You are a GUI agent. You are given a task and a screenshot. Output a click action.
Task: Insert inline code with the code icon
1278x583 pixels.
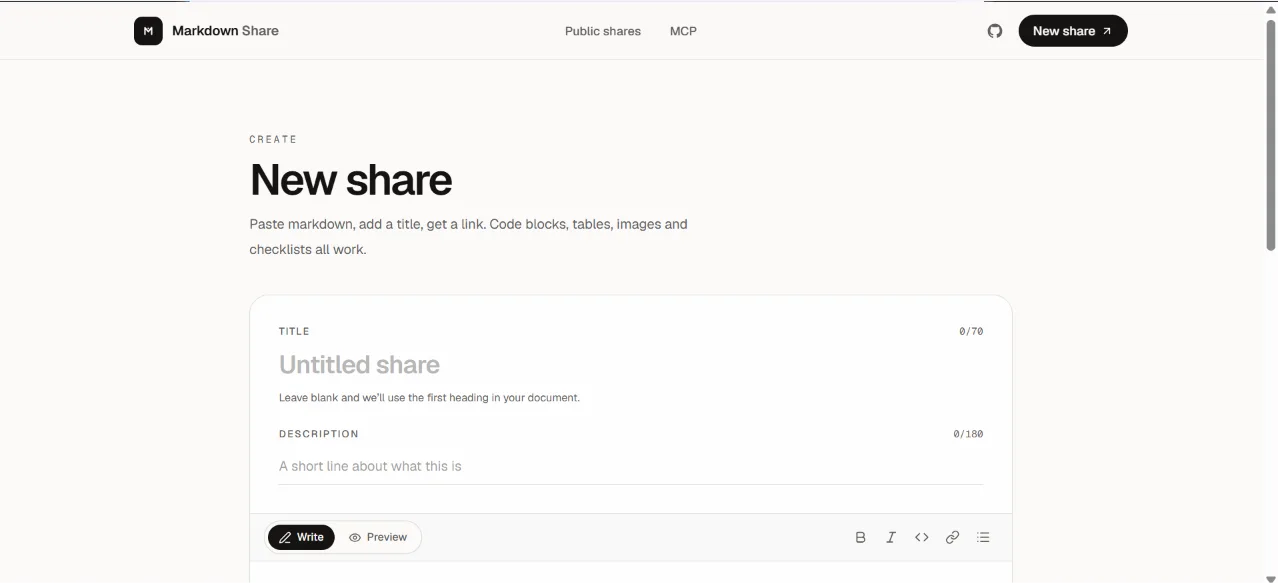click(x=922, y=537)
